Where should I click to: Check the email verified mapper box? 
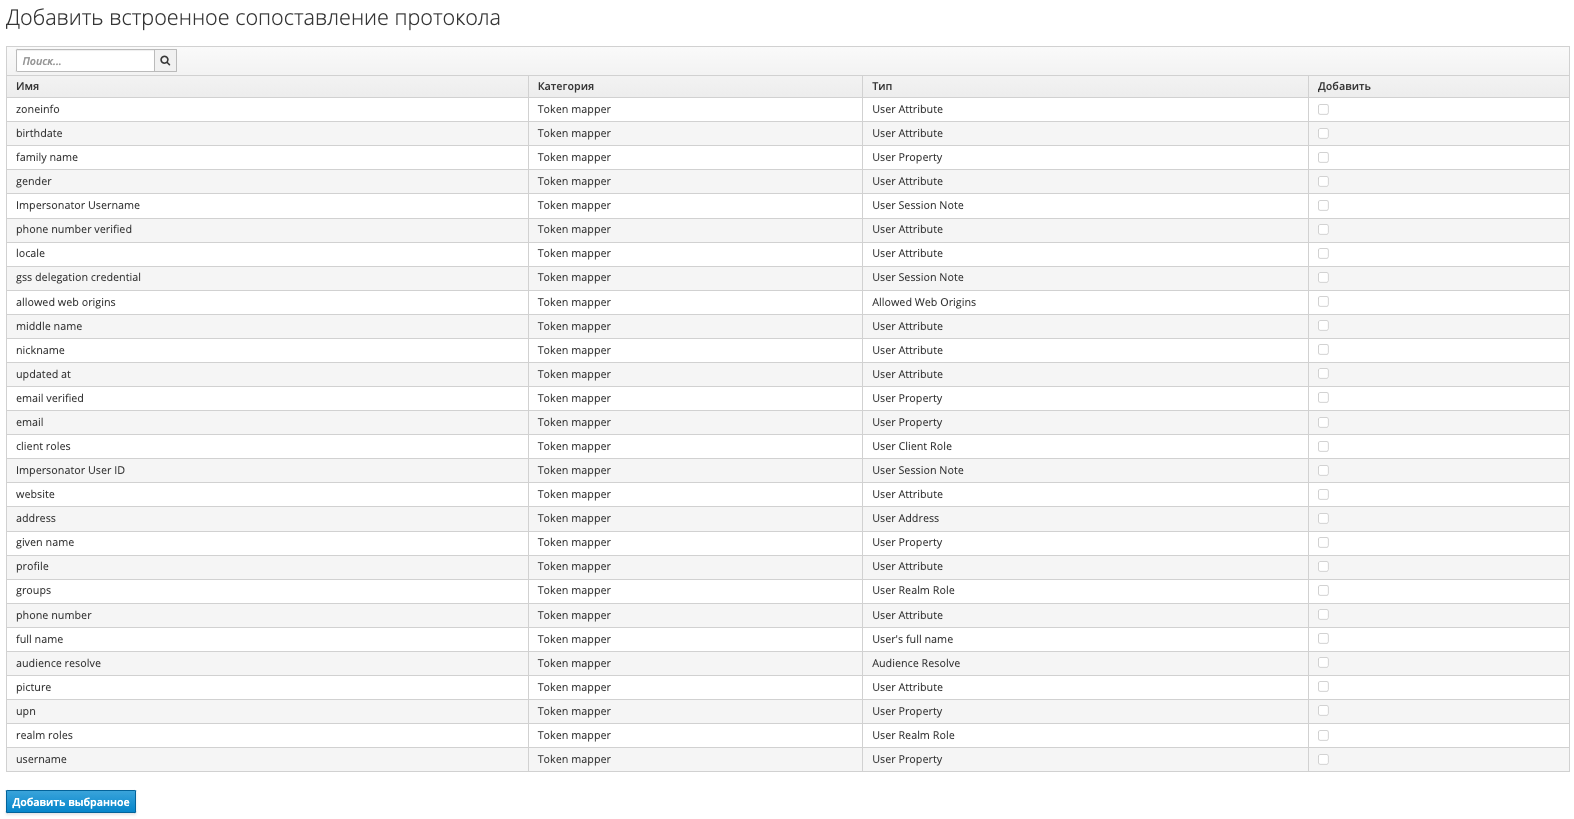click(1323, 398)
